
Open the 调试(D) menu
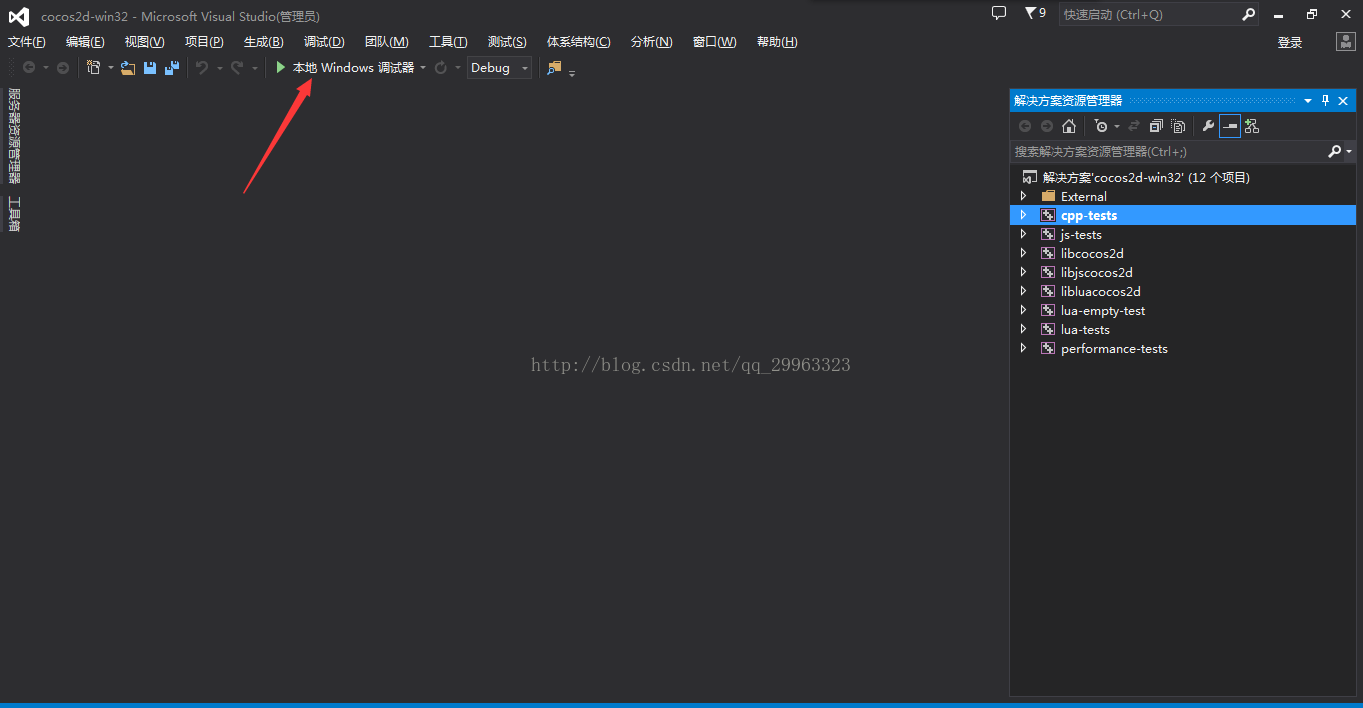pos(324,42)
